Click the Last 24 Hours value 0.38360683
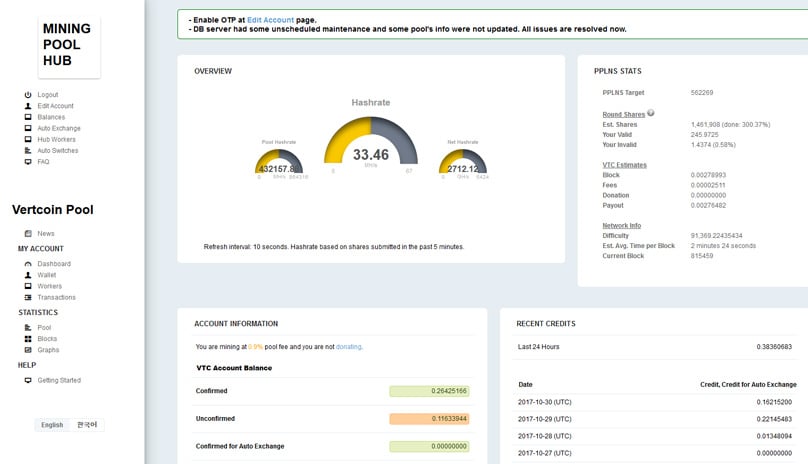 click(774, 347)
